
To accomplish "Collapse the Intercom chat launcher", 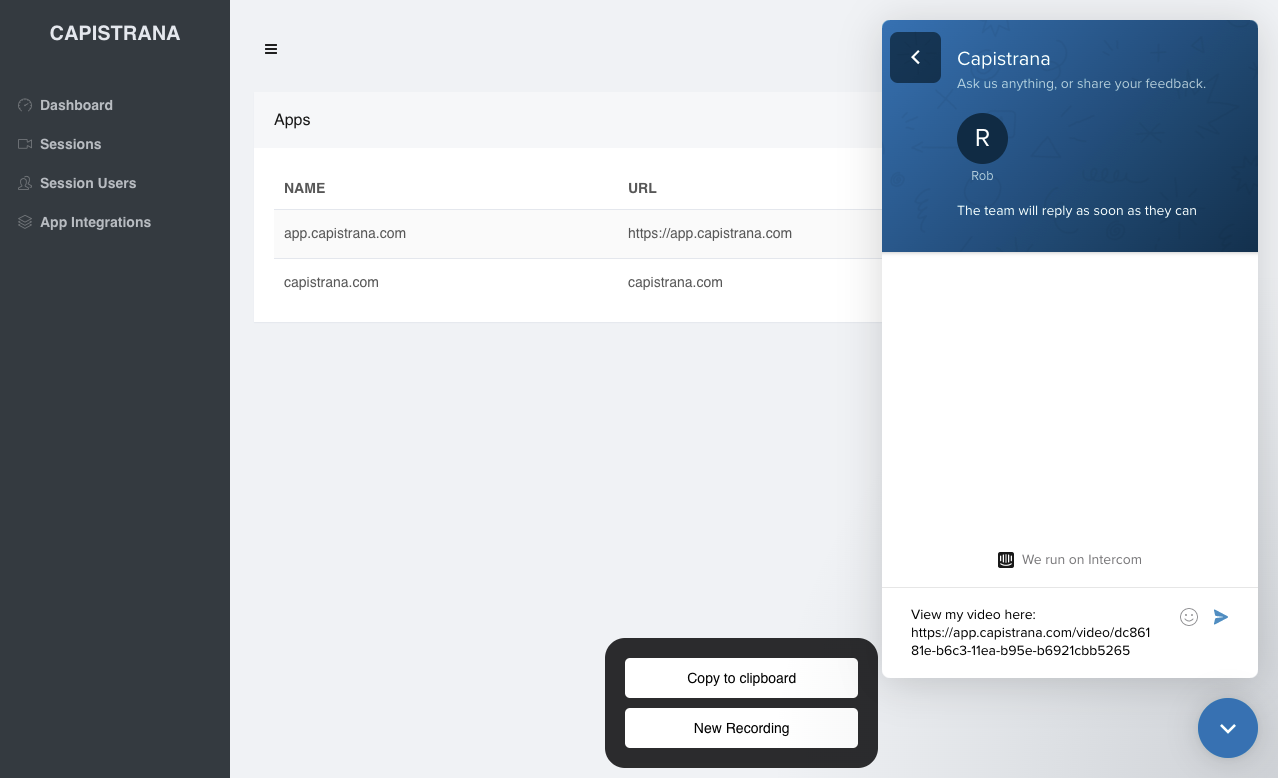I will 1228,728.
